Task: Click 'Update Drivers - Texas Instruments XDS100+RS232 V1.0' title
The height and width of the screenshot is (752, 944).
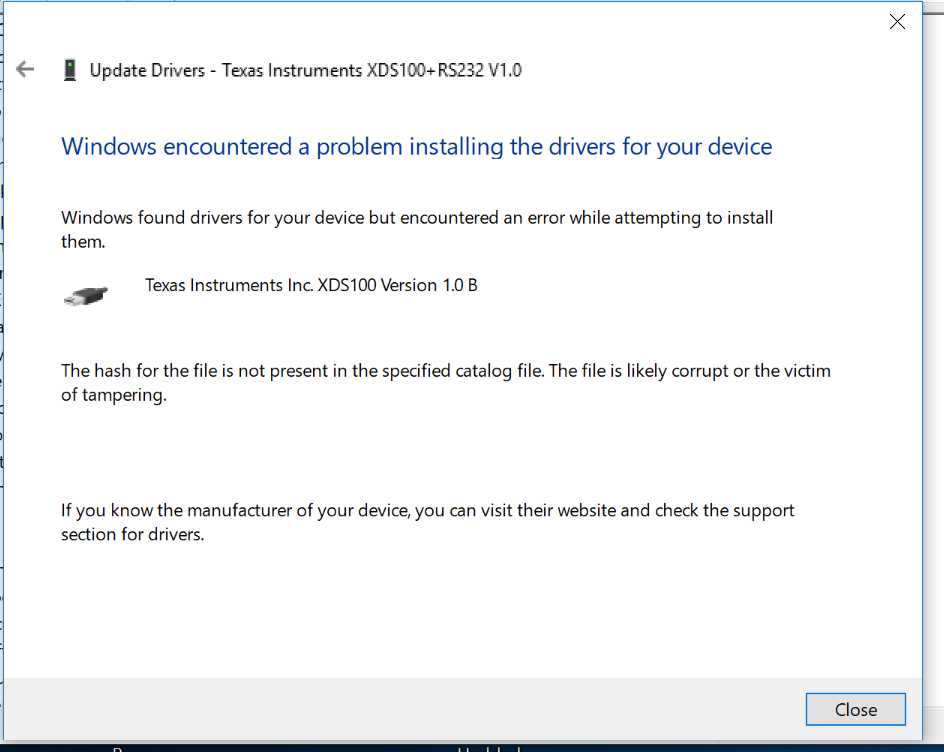Action: [x=305, y=70]
